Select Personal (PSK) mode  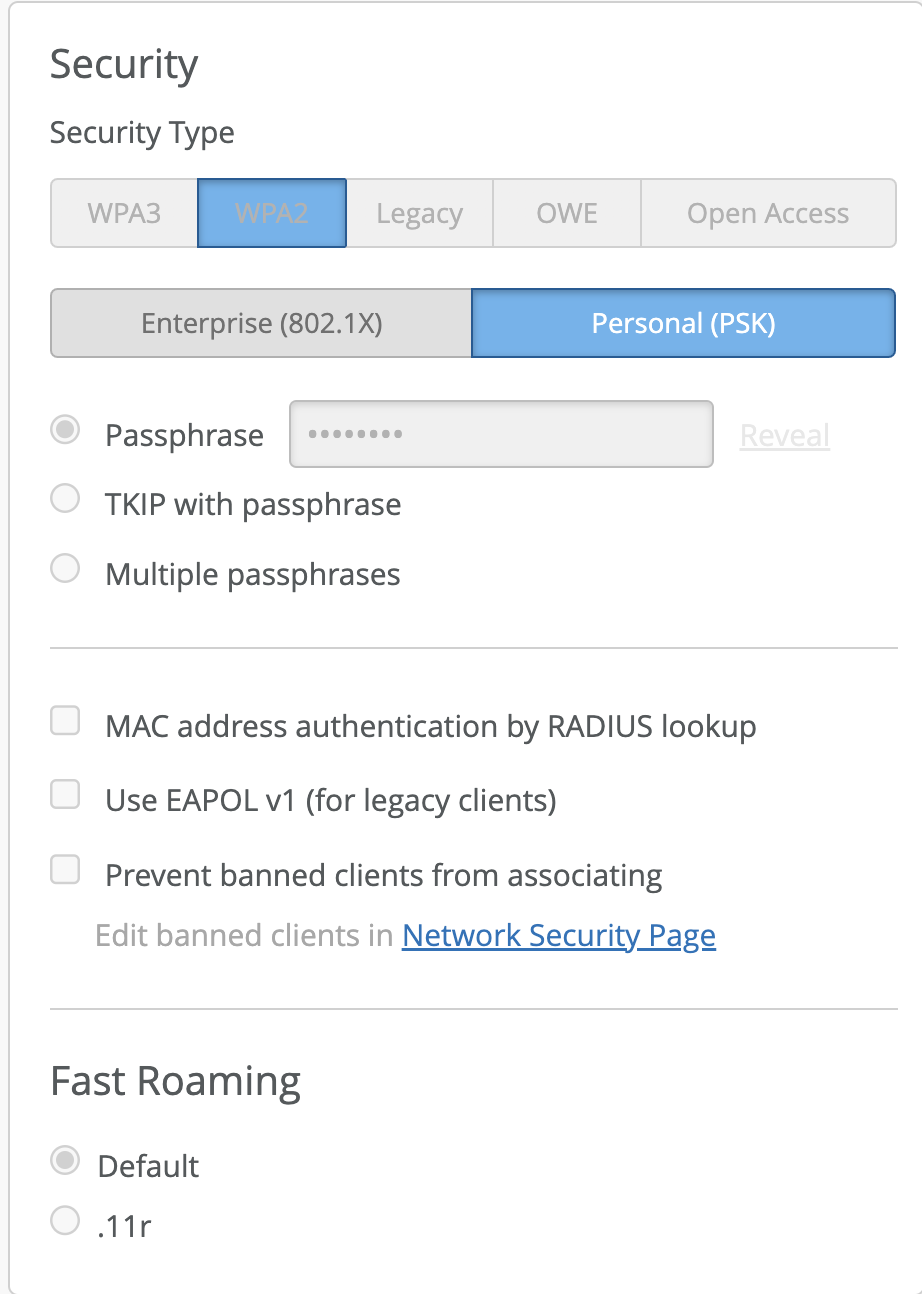click(683, 322)
